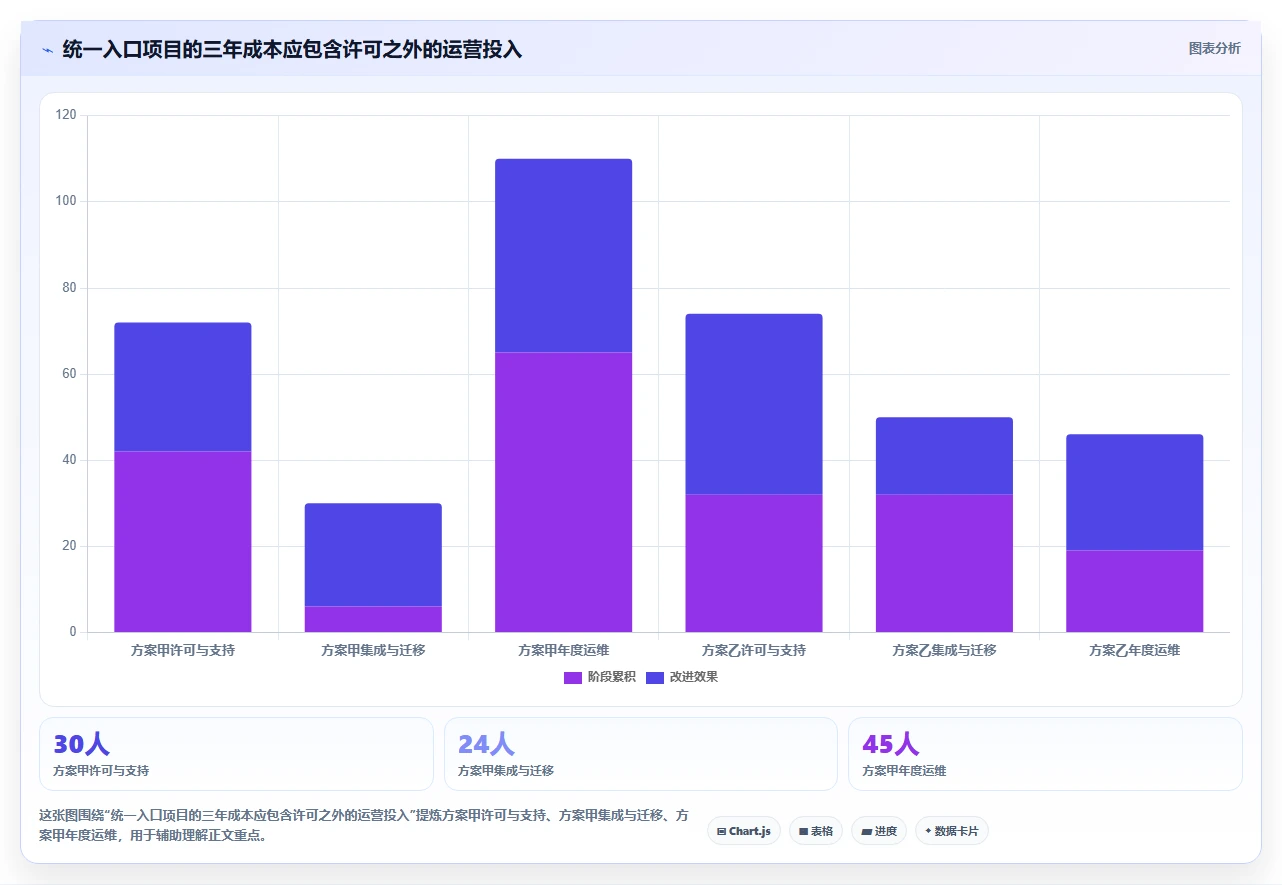Click the icon in the 进度 chip

(866, 831)
